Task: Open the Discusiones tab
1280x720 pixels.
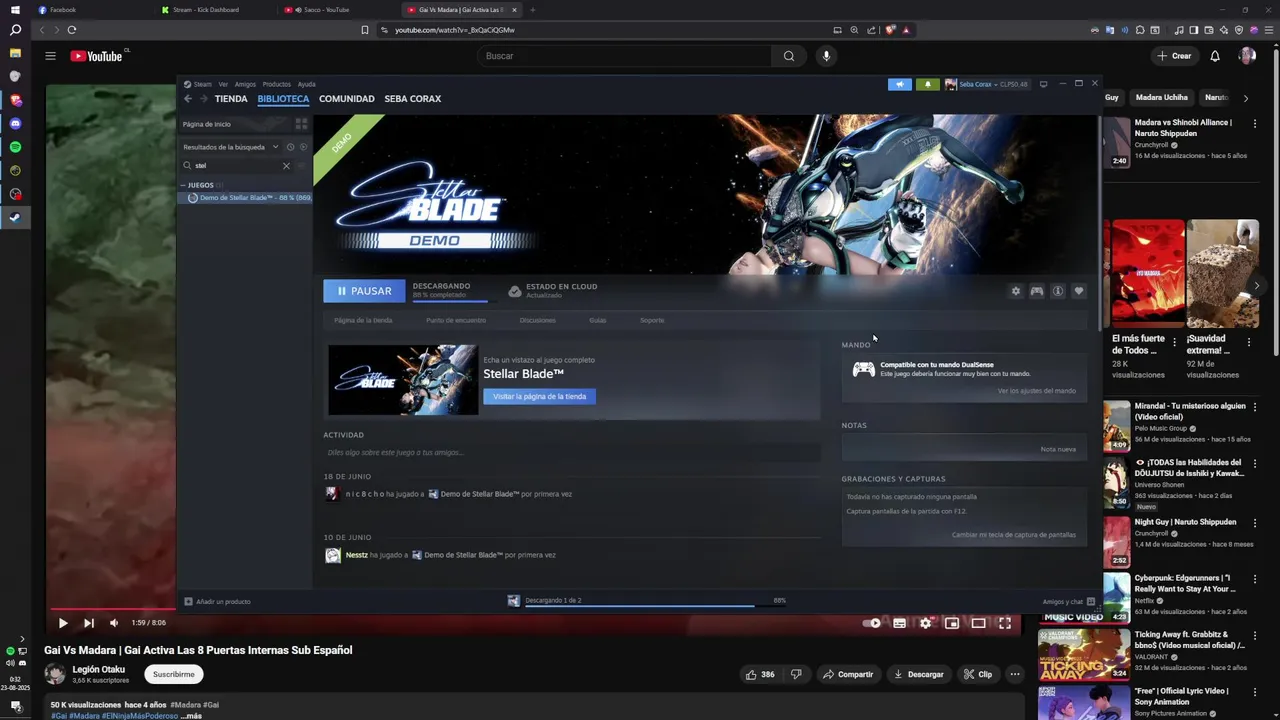Action: tap(537, 320)
